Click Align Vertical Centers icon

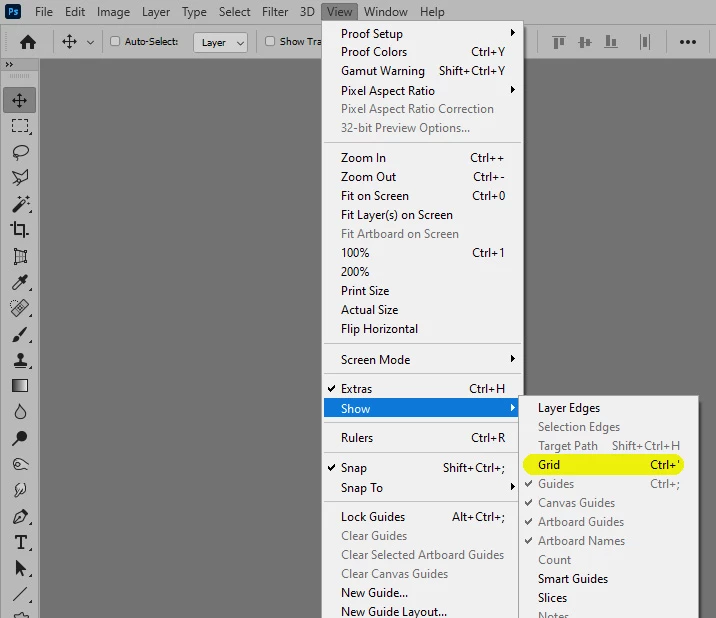[x=584, y=42]
